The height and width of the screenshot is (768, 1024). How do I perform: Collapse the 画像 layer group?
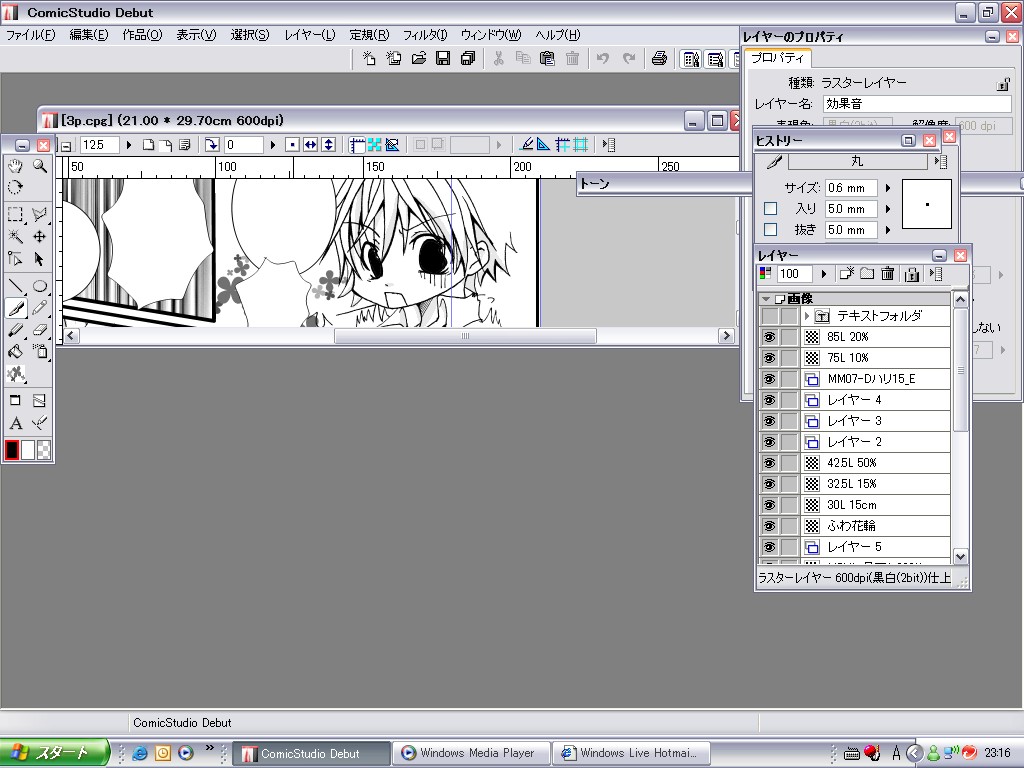pyautogui.click(x=766, y=298)
